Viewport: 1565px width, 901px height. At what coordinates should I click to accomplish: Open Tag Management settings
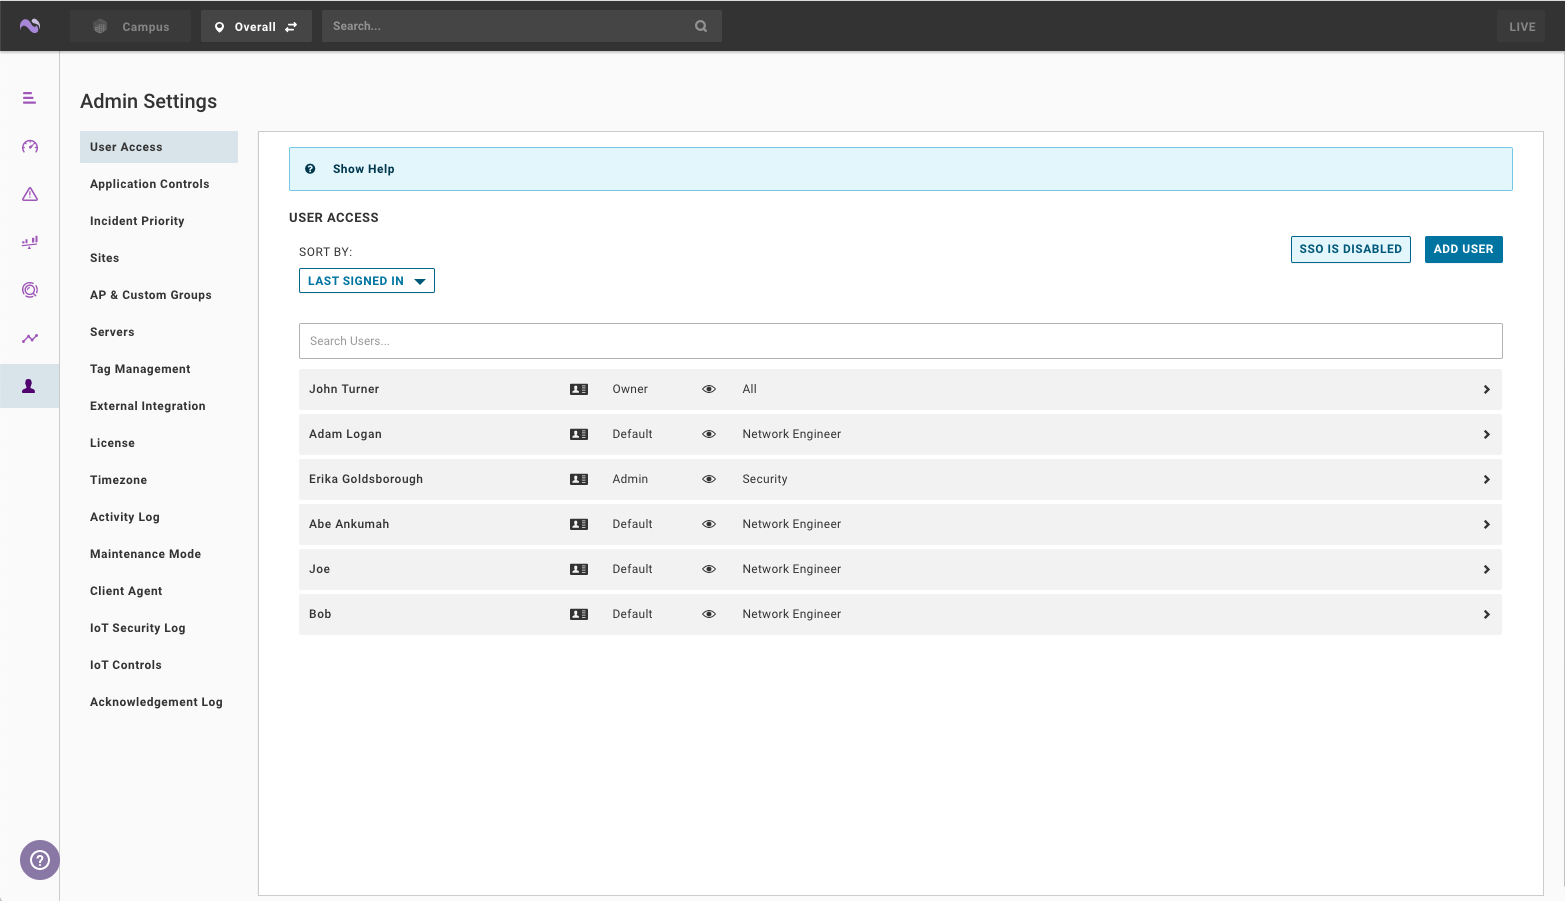click(140, 369)
